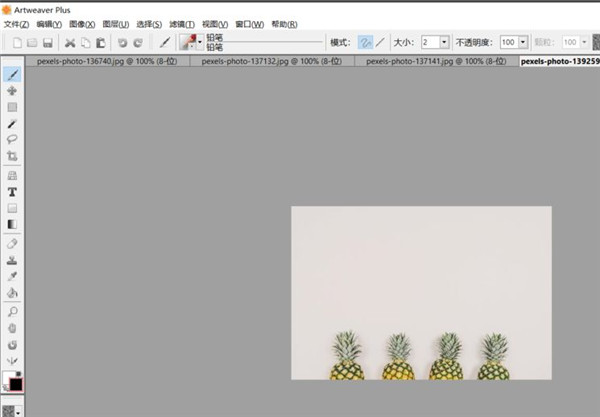600x417 pixels.
Task: Click the foreground/background color swatch
Action: 13,382
